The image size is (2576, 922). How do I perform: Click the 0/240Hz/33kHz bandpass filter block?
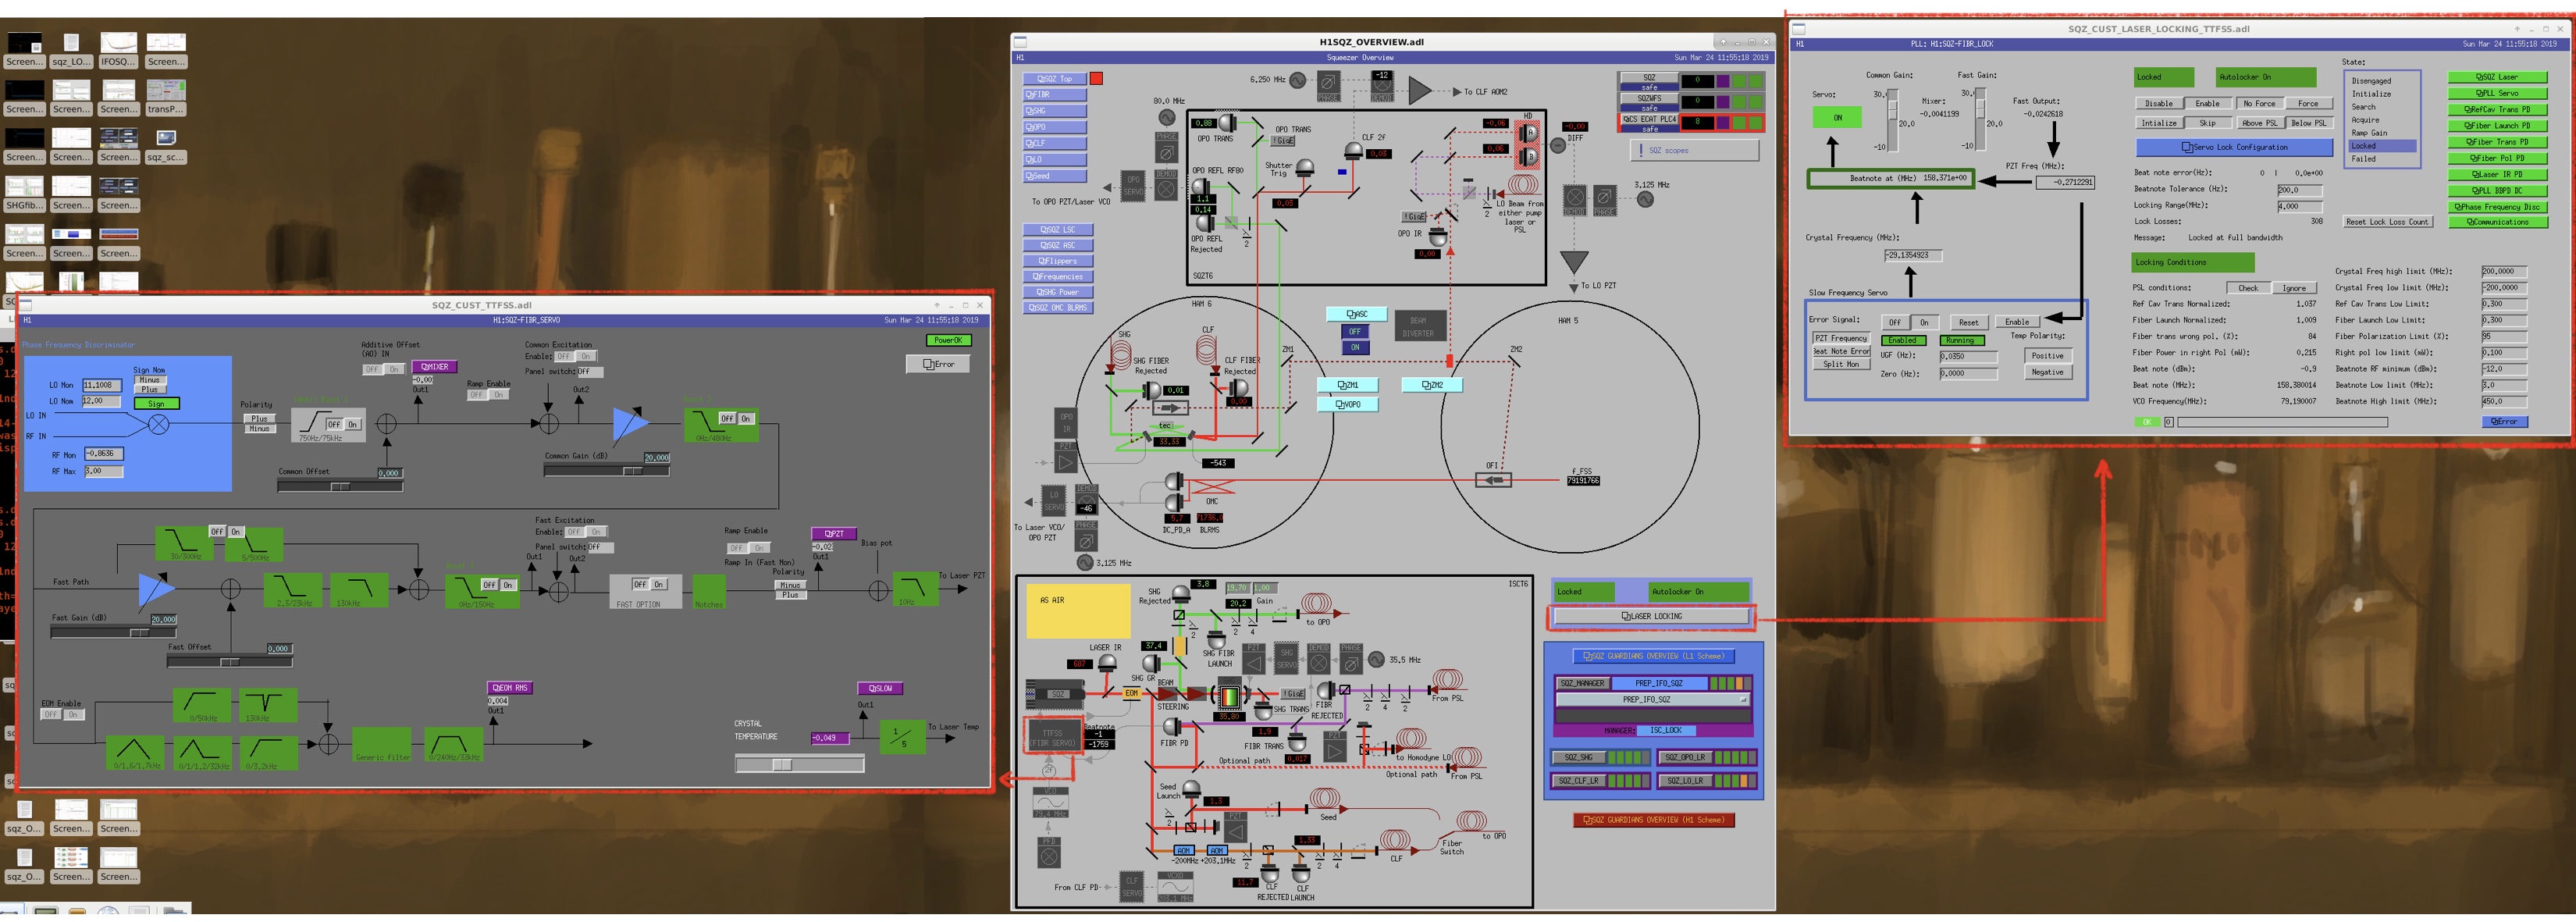click(x=453, y=745)
